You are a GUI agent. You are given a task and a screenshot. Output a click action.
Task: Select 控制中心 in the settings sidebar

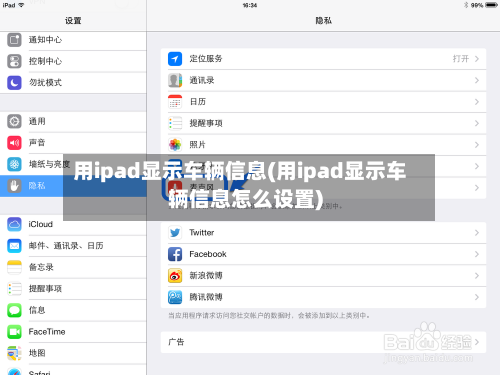(73, 61)
